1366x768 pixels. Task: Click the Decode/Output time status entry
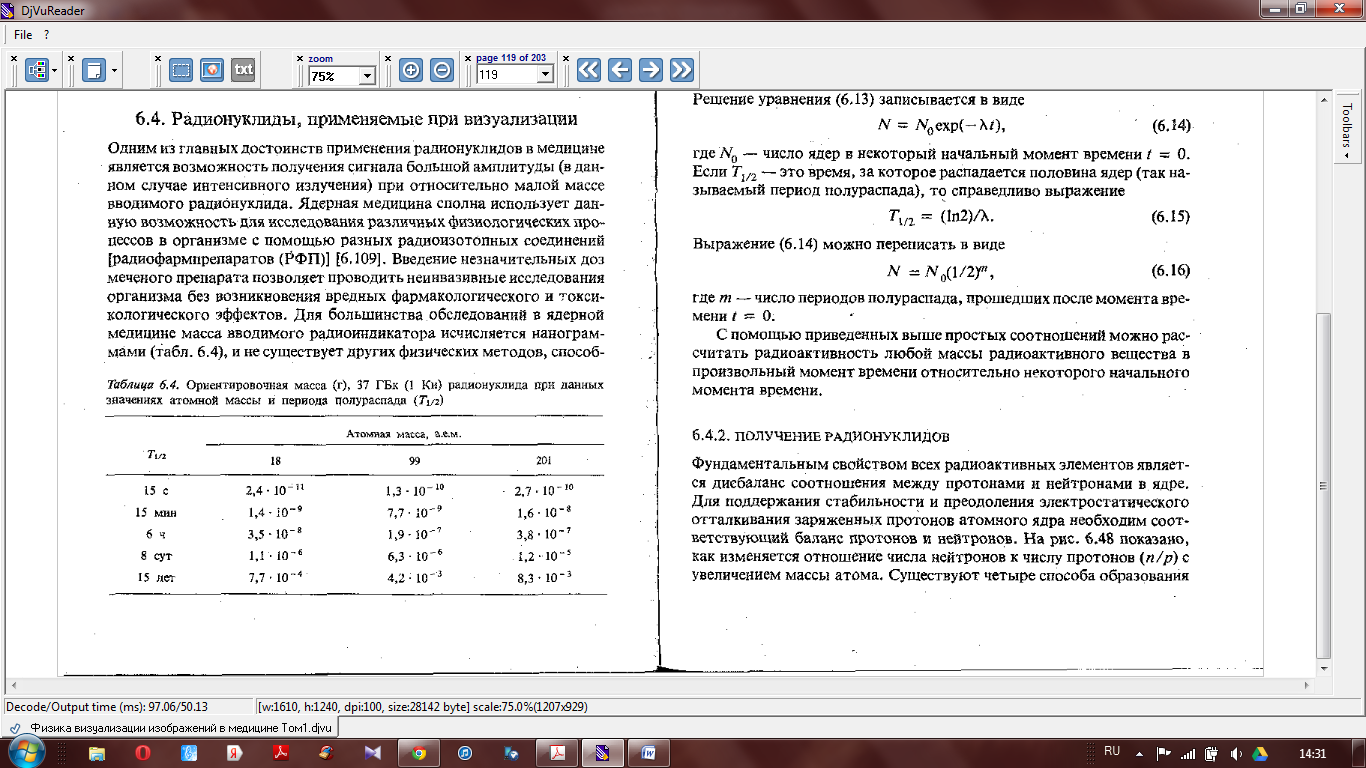click(x=107, y=706)
